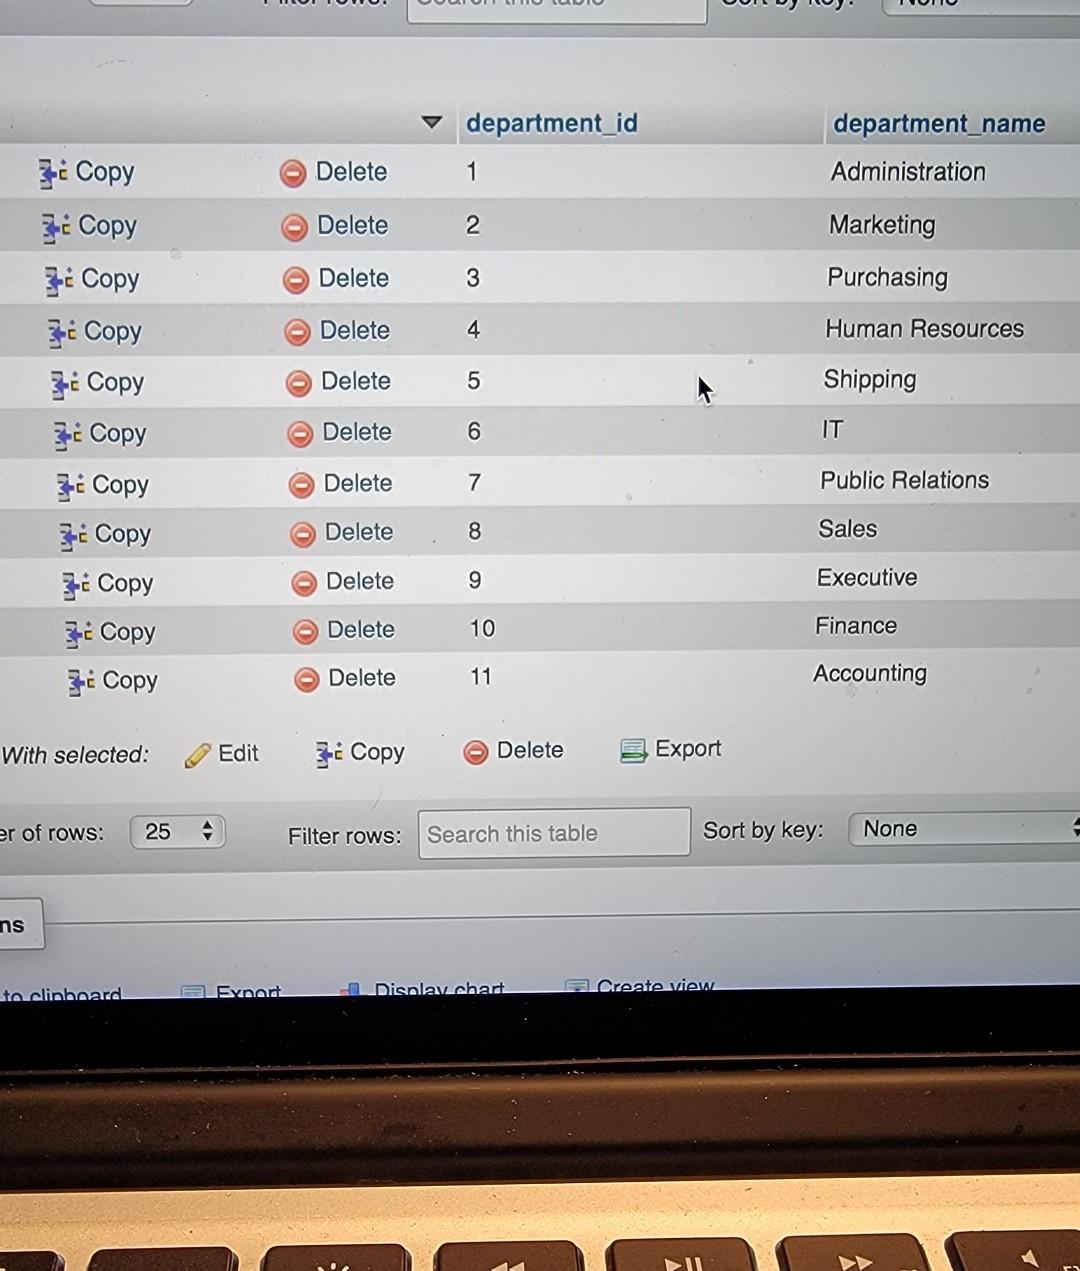Click the Delete icon for Marketing row
1080x1271 pixels.
(293, 226)
